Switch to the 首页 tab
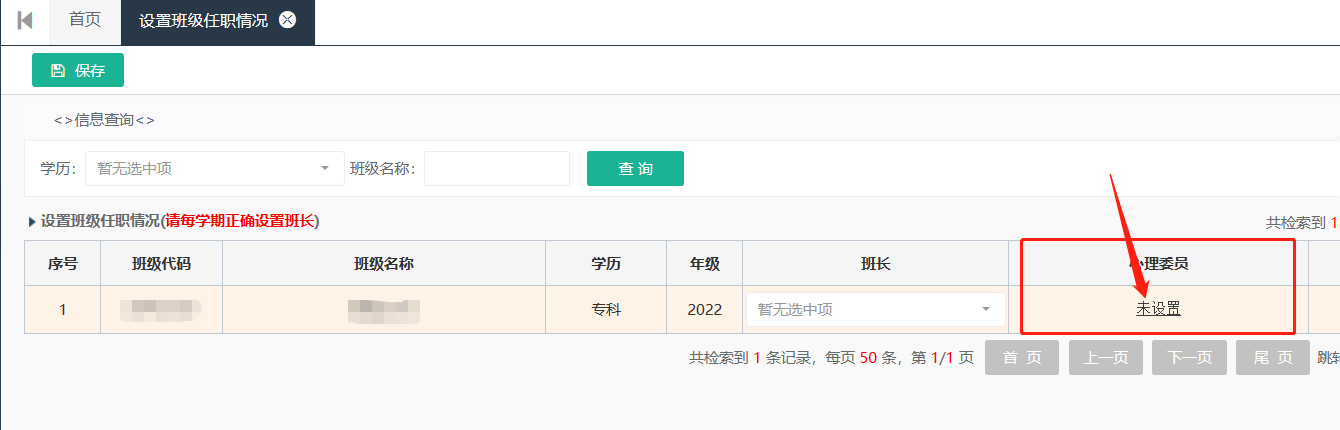The height and width of the screenshot is (430, 1340). coord(85,21)
